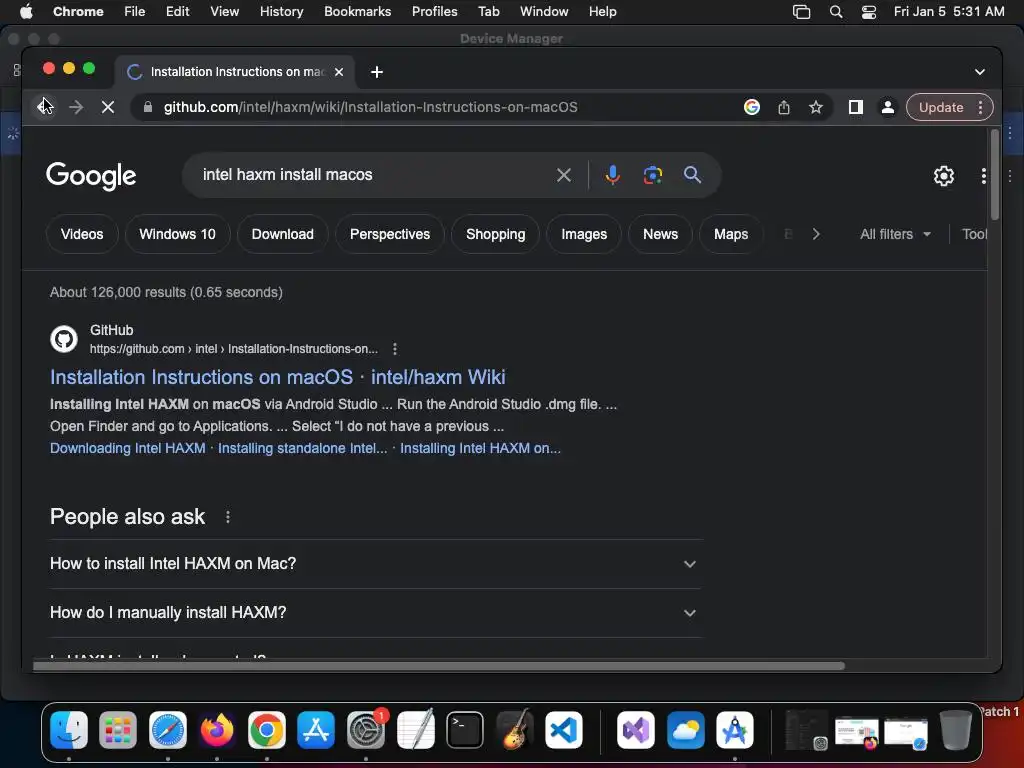Image resolution: width=1024 pixels, height=768 pixels.
Task: Start voice search with the microphone icon
Action: tap(613, 175)
